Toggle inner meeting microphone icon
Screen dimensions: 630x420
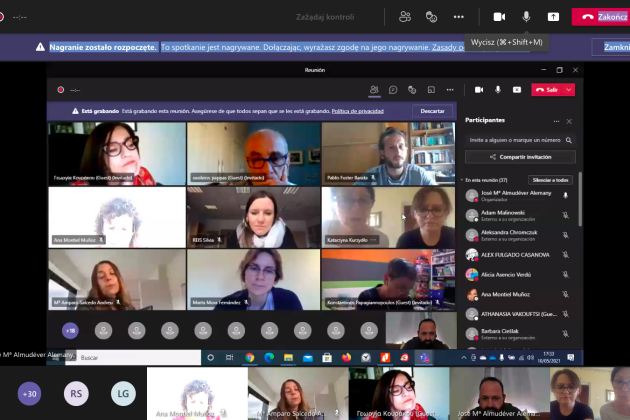click(497, 89)
